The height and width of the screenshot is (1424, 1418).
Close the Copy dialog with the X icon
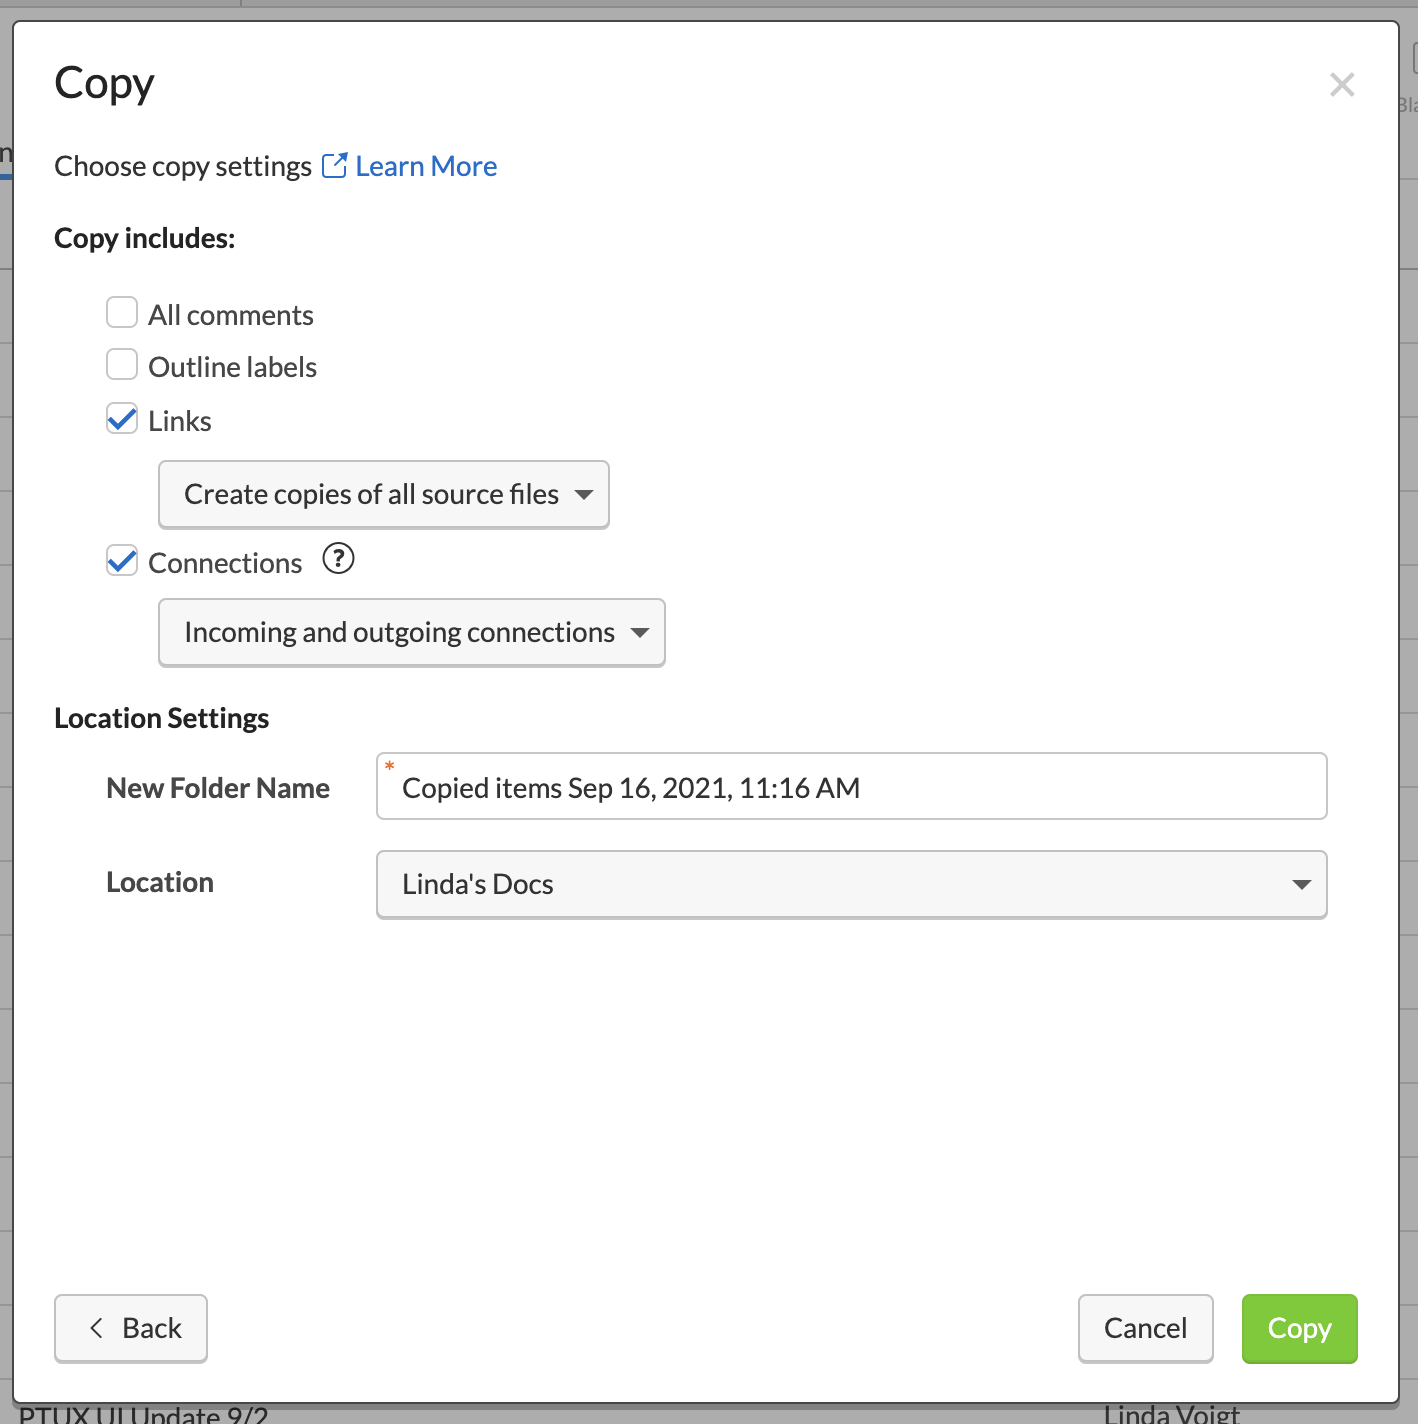pyautogui.click(x=1341, y=85)
